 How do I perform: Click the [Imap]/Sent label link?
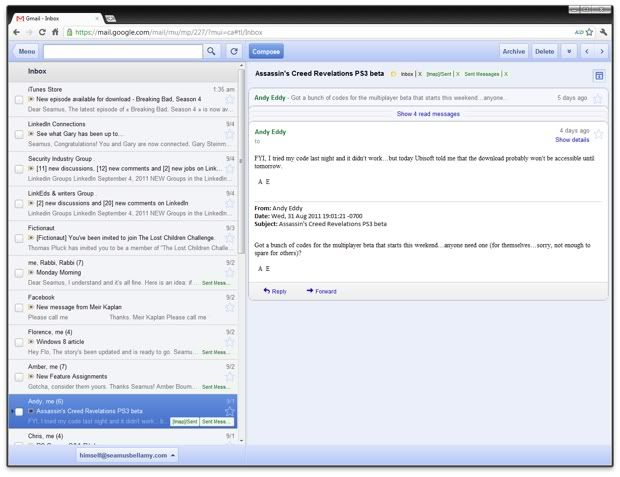439,74
